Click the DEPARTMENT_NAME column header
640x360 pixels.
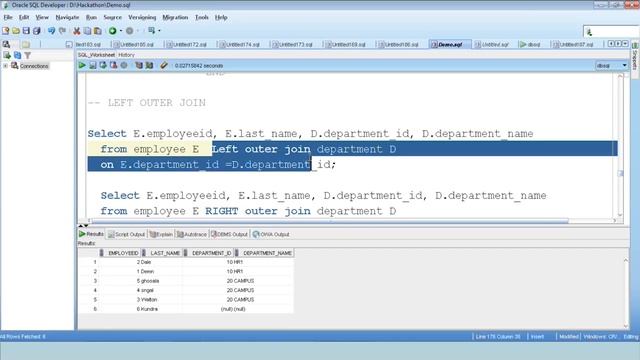click(x=264, y=253)
